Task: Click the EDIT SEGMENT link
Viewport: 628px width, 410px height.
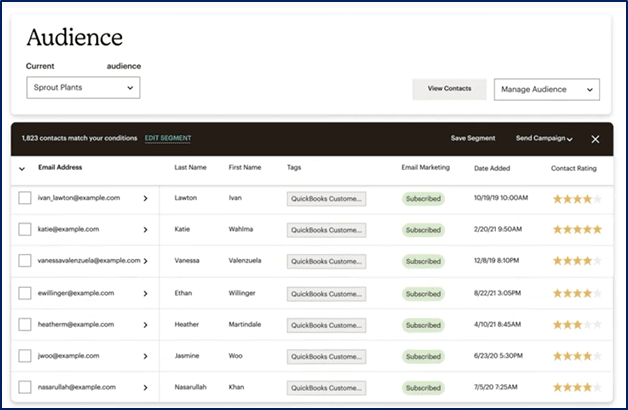Action: pos(168,139)
